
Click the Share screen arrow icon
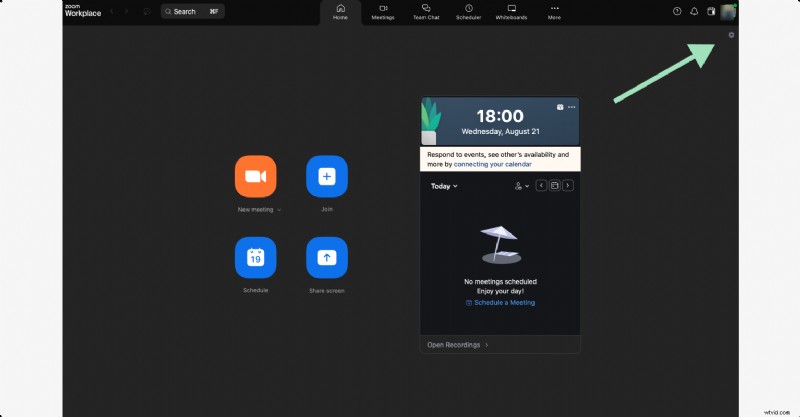327,257
